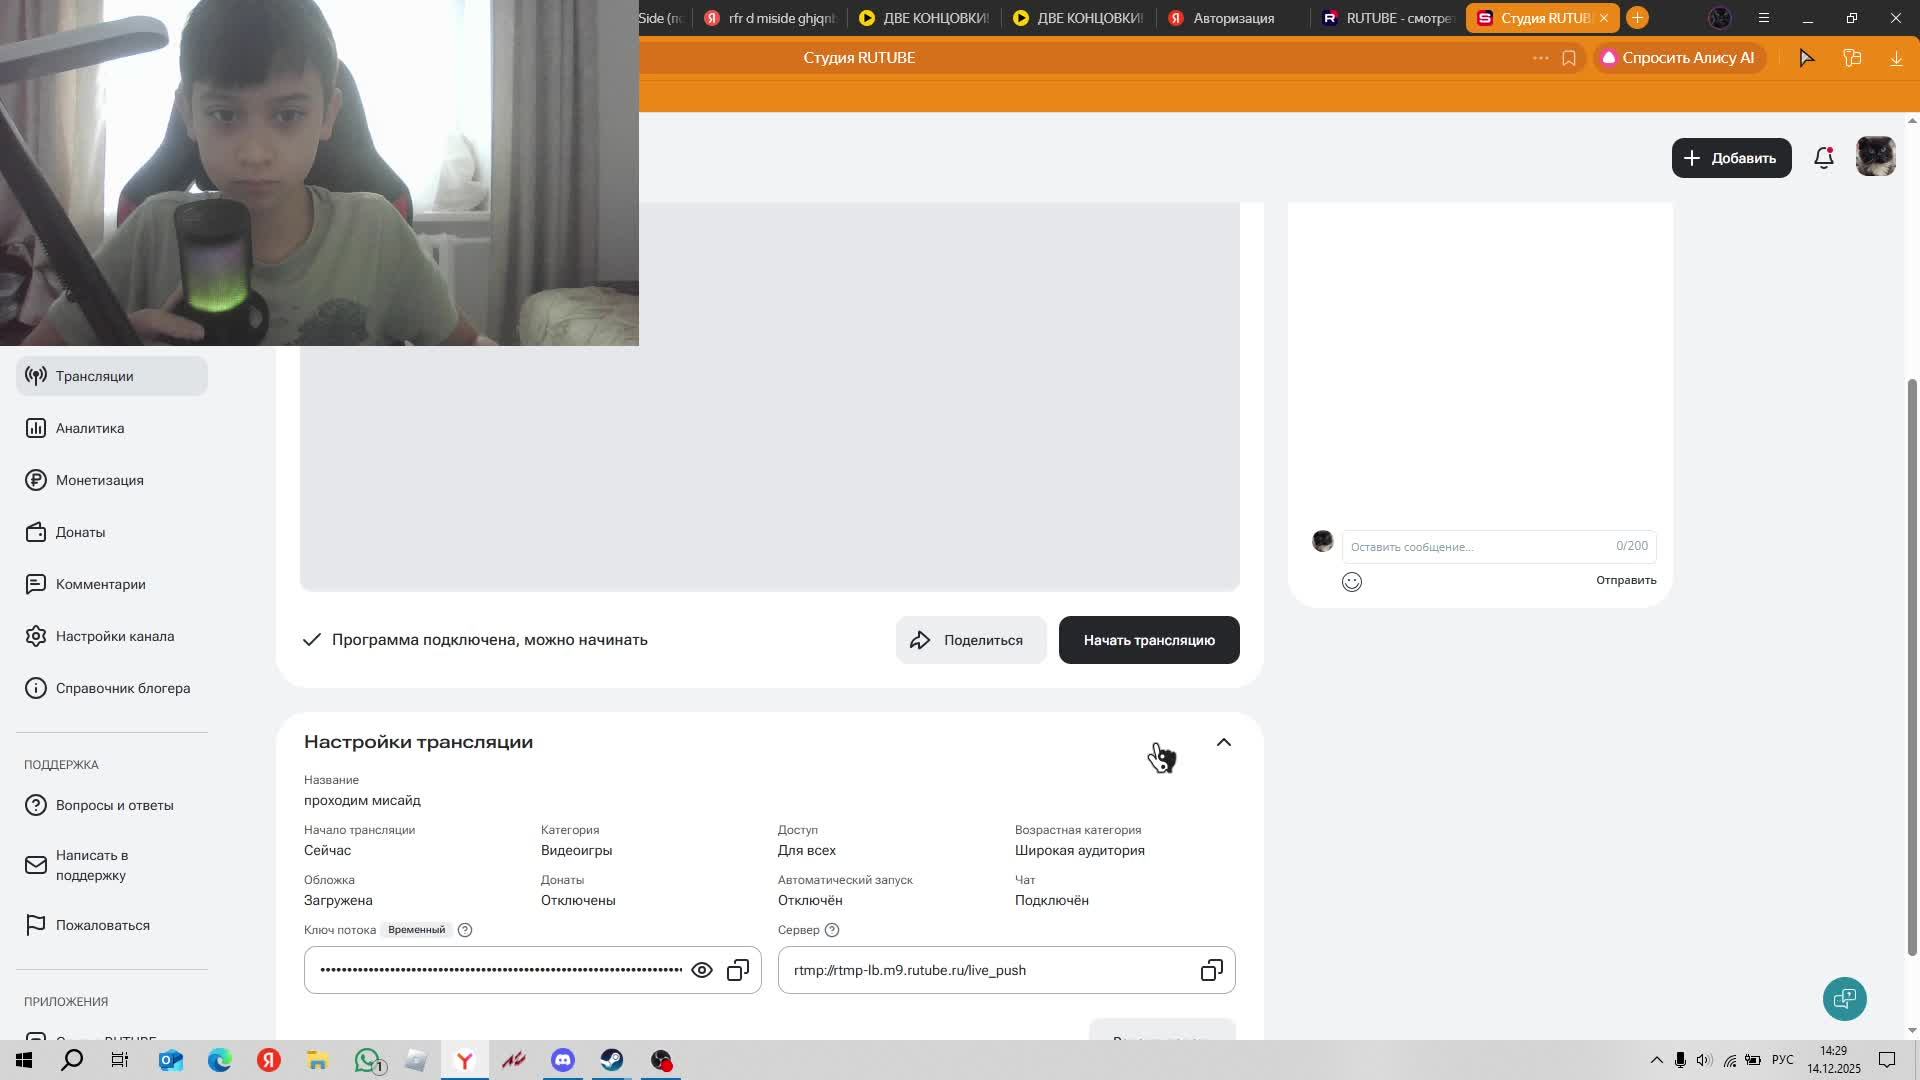Open the support chat bubble
This screenshot has height=1080, width=1920.
(1844, 998)
